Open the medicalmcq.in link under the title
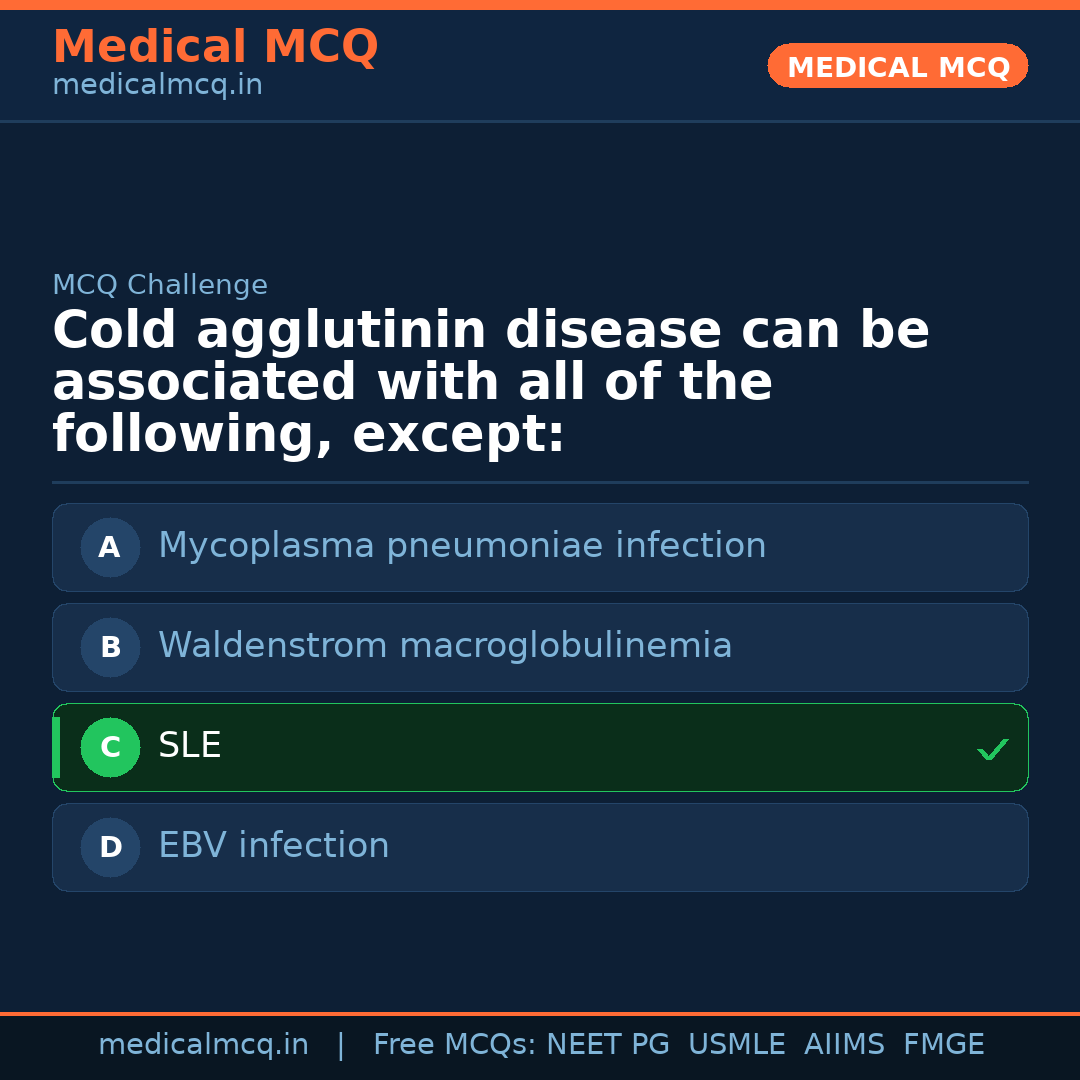The height and width of the screenshot is (1080, 1080). [x=157, y=86]
